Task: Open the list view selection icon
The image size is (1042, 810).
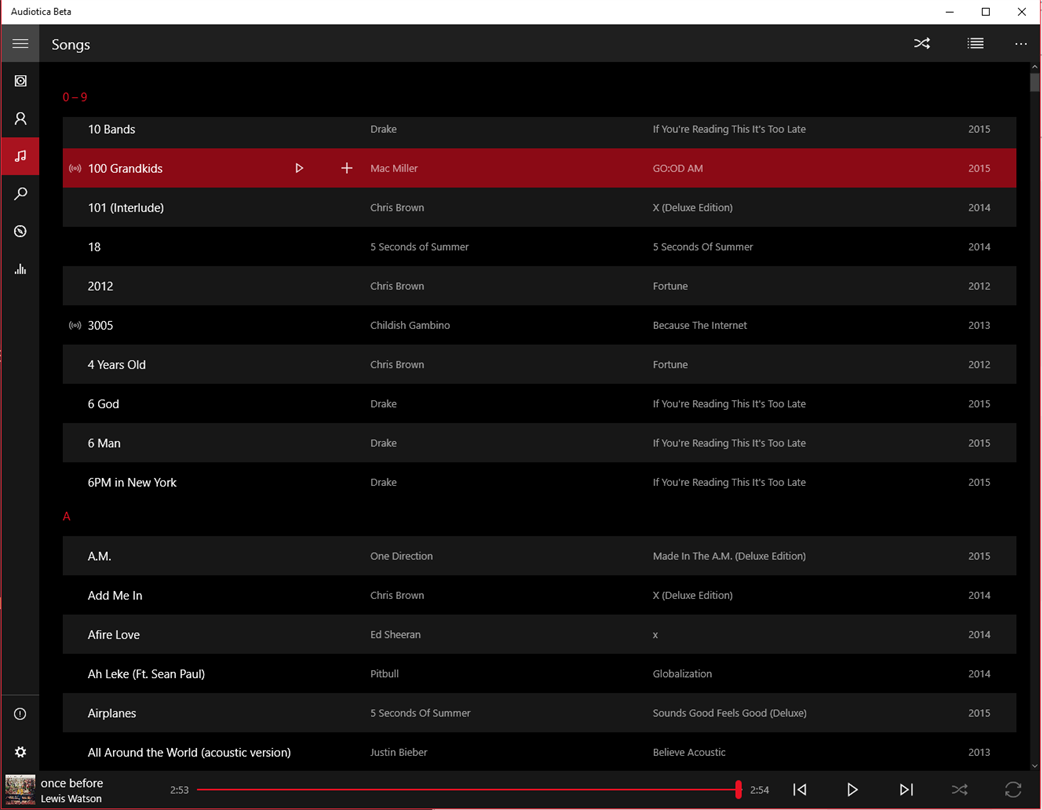Action: point(975,44)
